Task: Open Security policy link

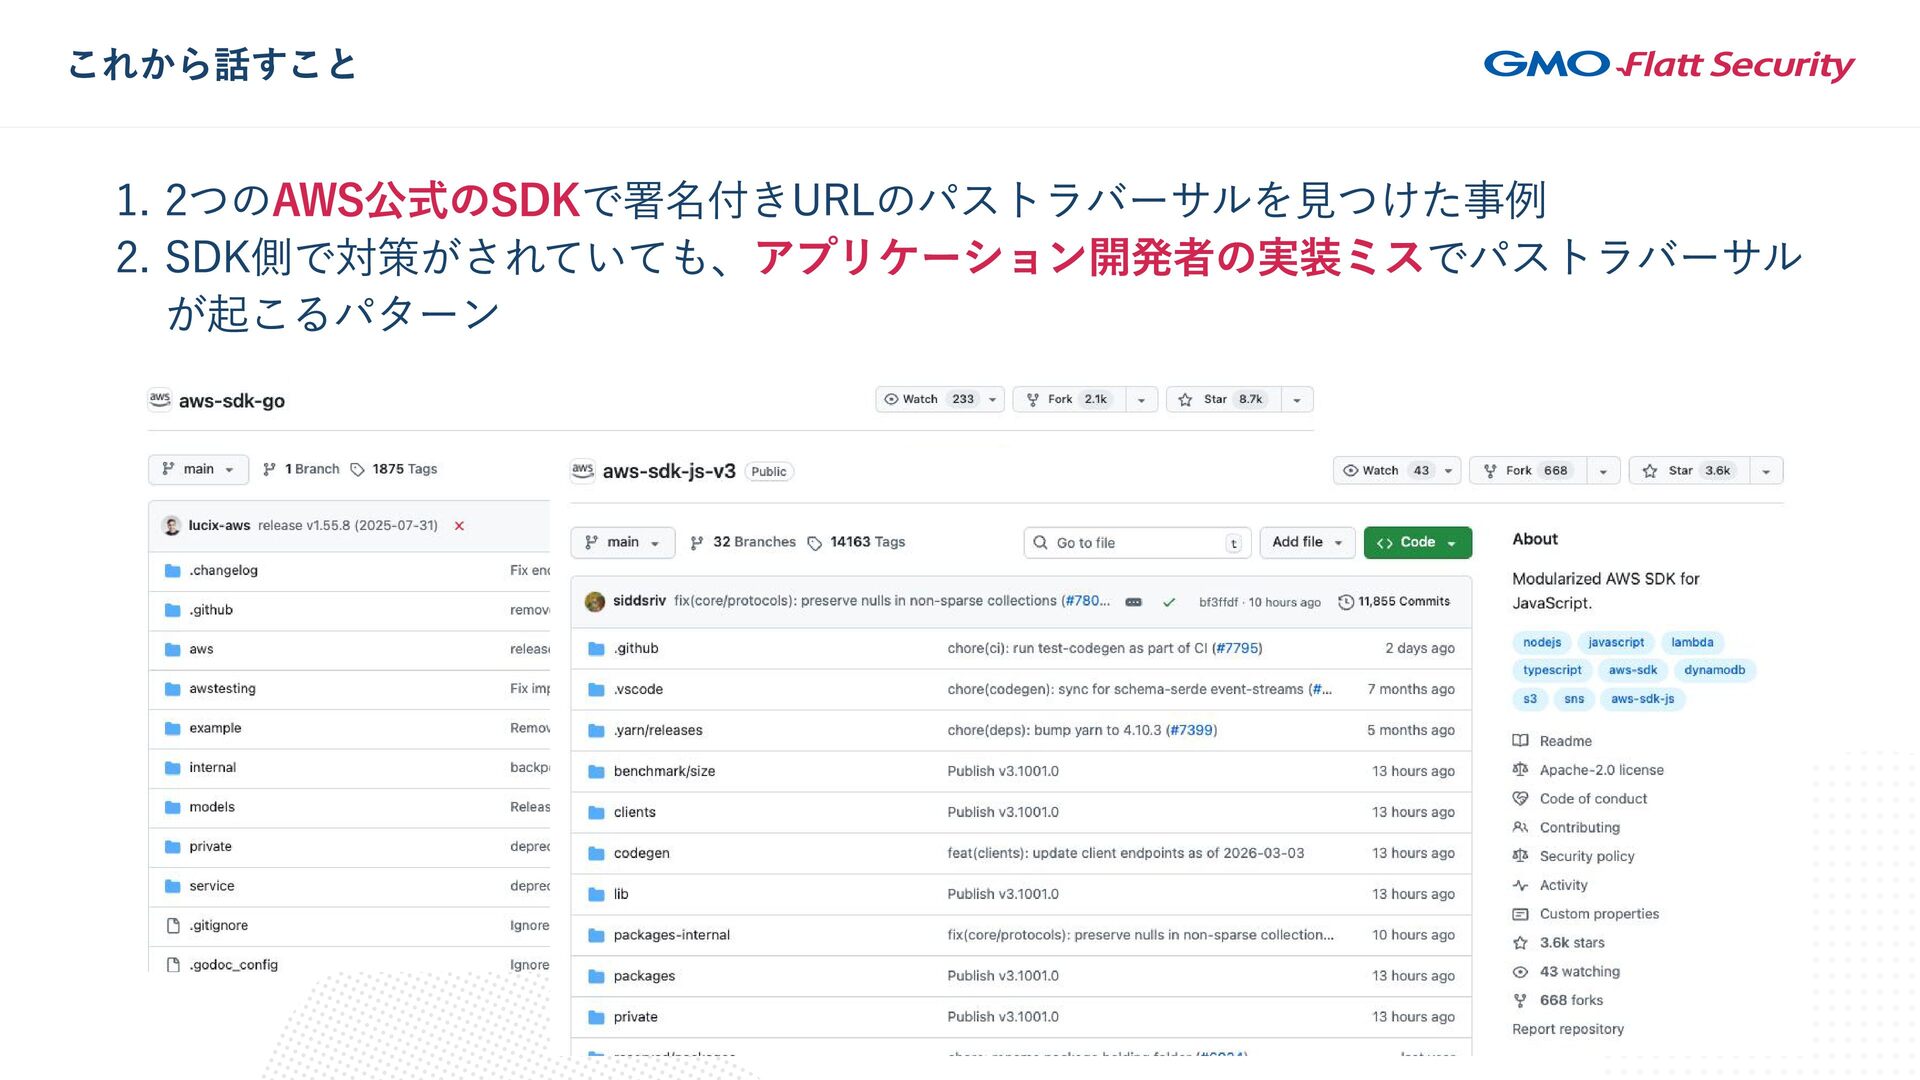Action: [1586, 856]
